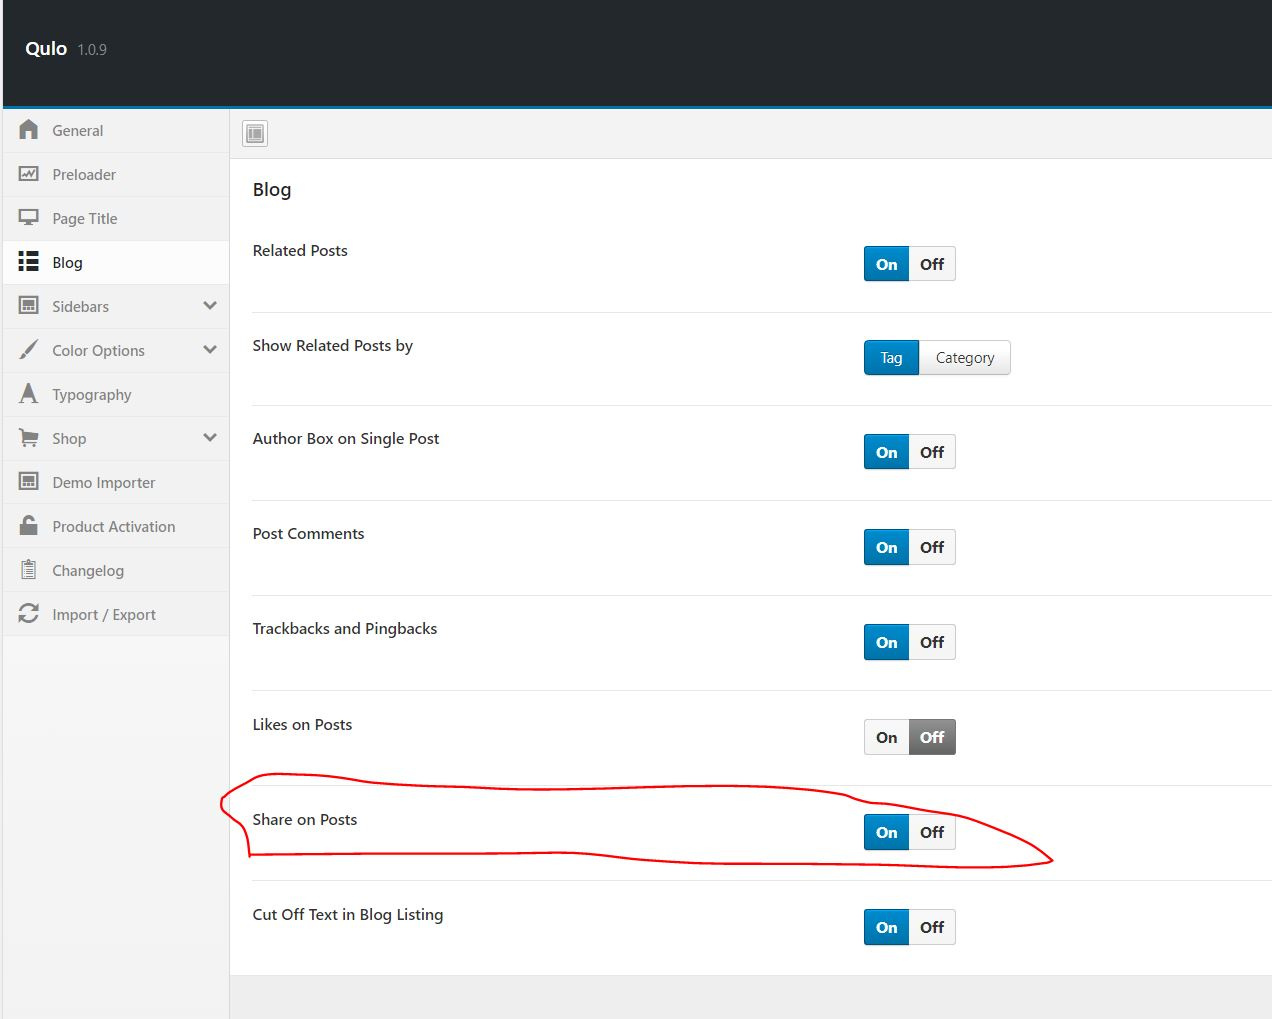The width and height of the screenshot is (1272, 1019).
Task: Expand the Color Options submenu chevron
Action: tap(210, 350)
